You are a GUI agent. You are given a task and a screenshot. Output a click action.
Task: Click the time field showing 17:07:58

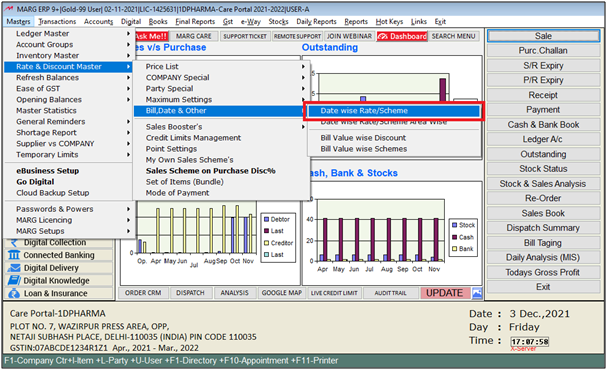click(529, 342)
